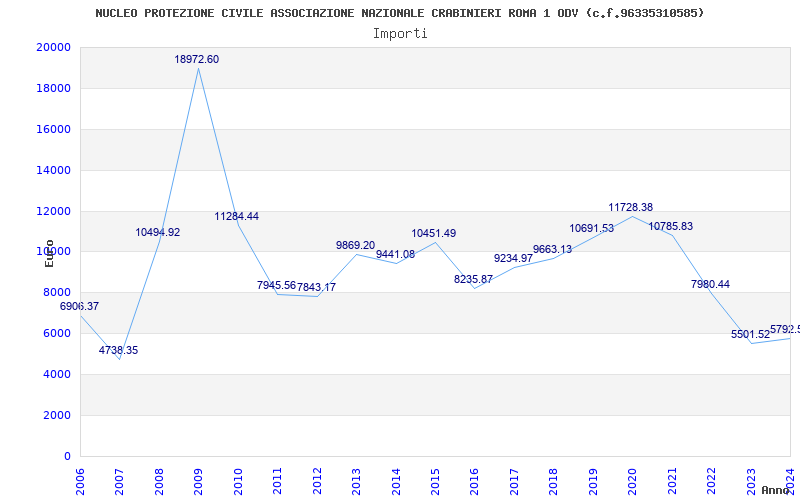The height and width of the screenshot is (500, 800).
Task: Click the 2013 x-axis year label
Action: pos(356,482)
